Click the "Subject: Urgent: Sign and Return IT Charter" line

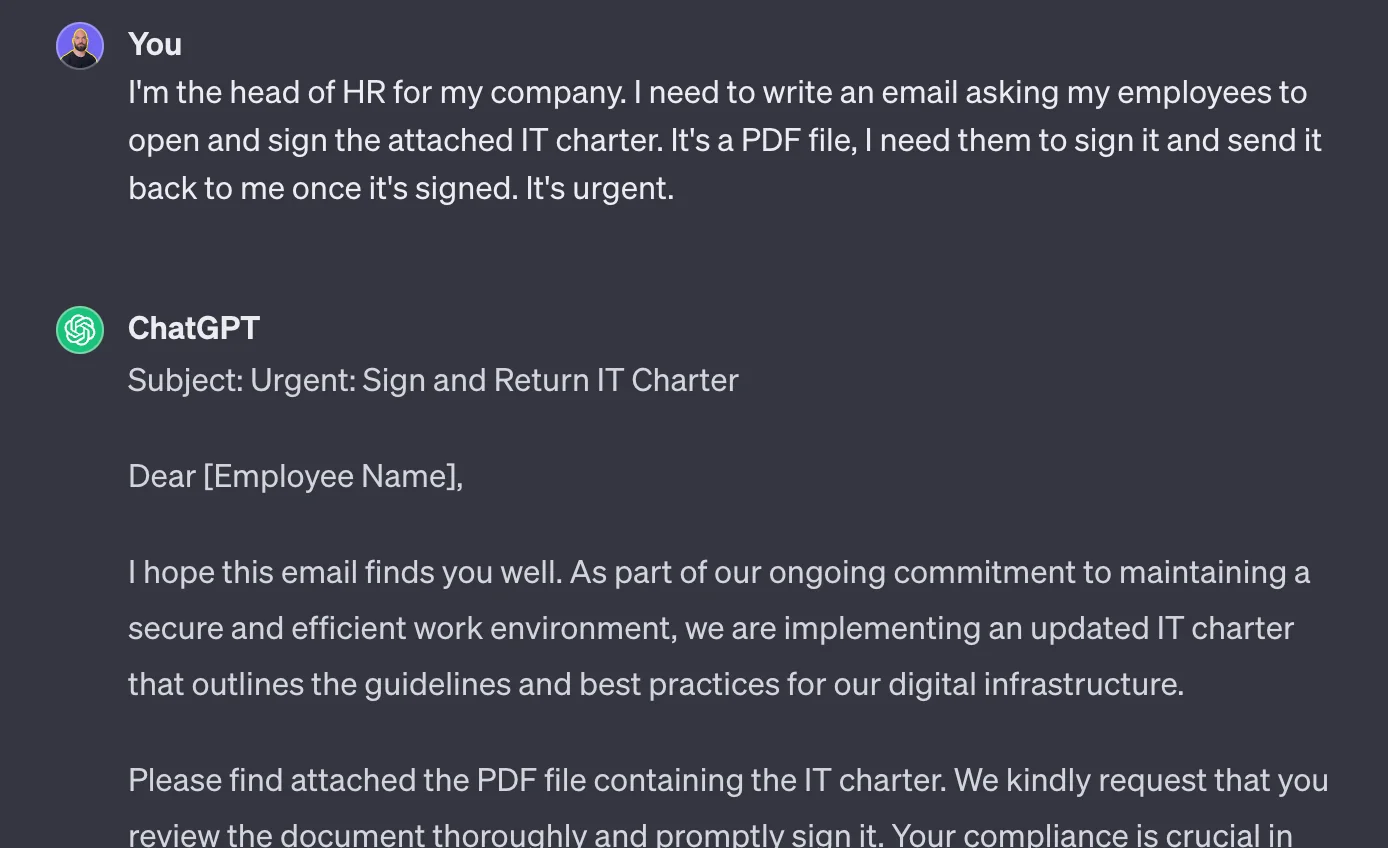coord(433,381)
